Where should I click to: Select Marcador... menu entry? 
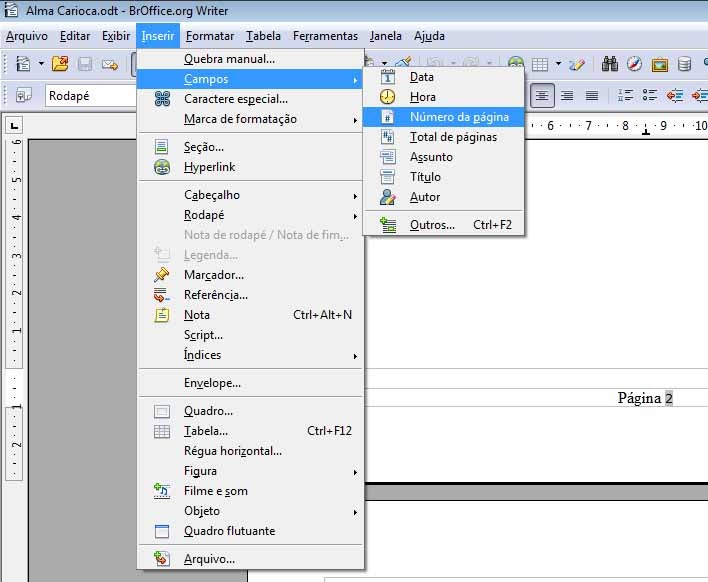click(250, 275)
